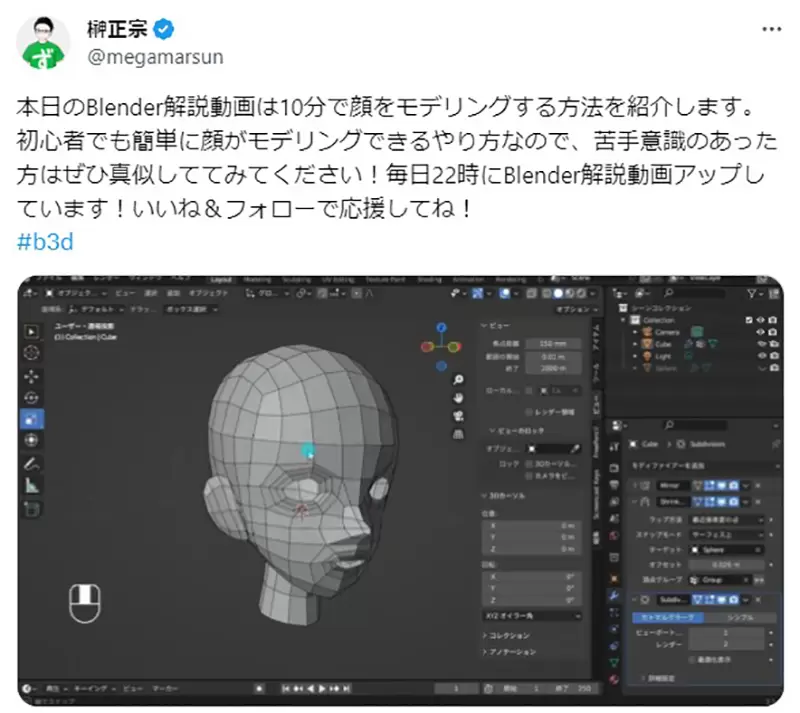Image resolution: width=800 pixels, height=713 pixels.
Task: Open the 選択 menu in viewport header
Action: pos(151,293)
